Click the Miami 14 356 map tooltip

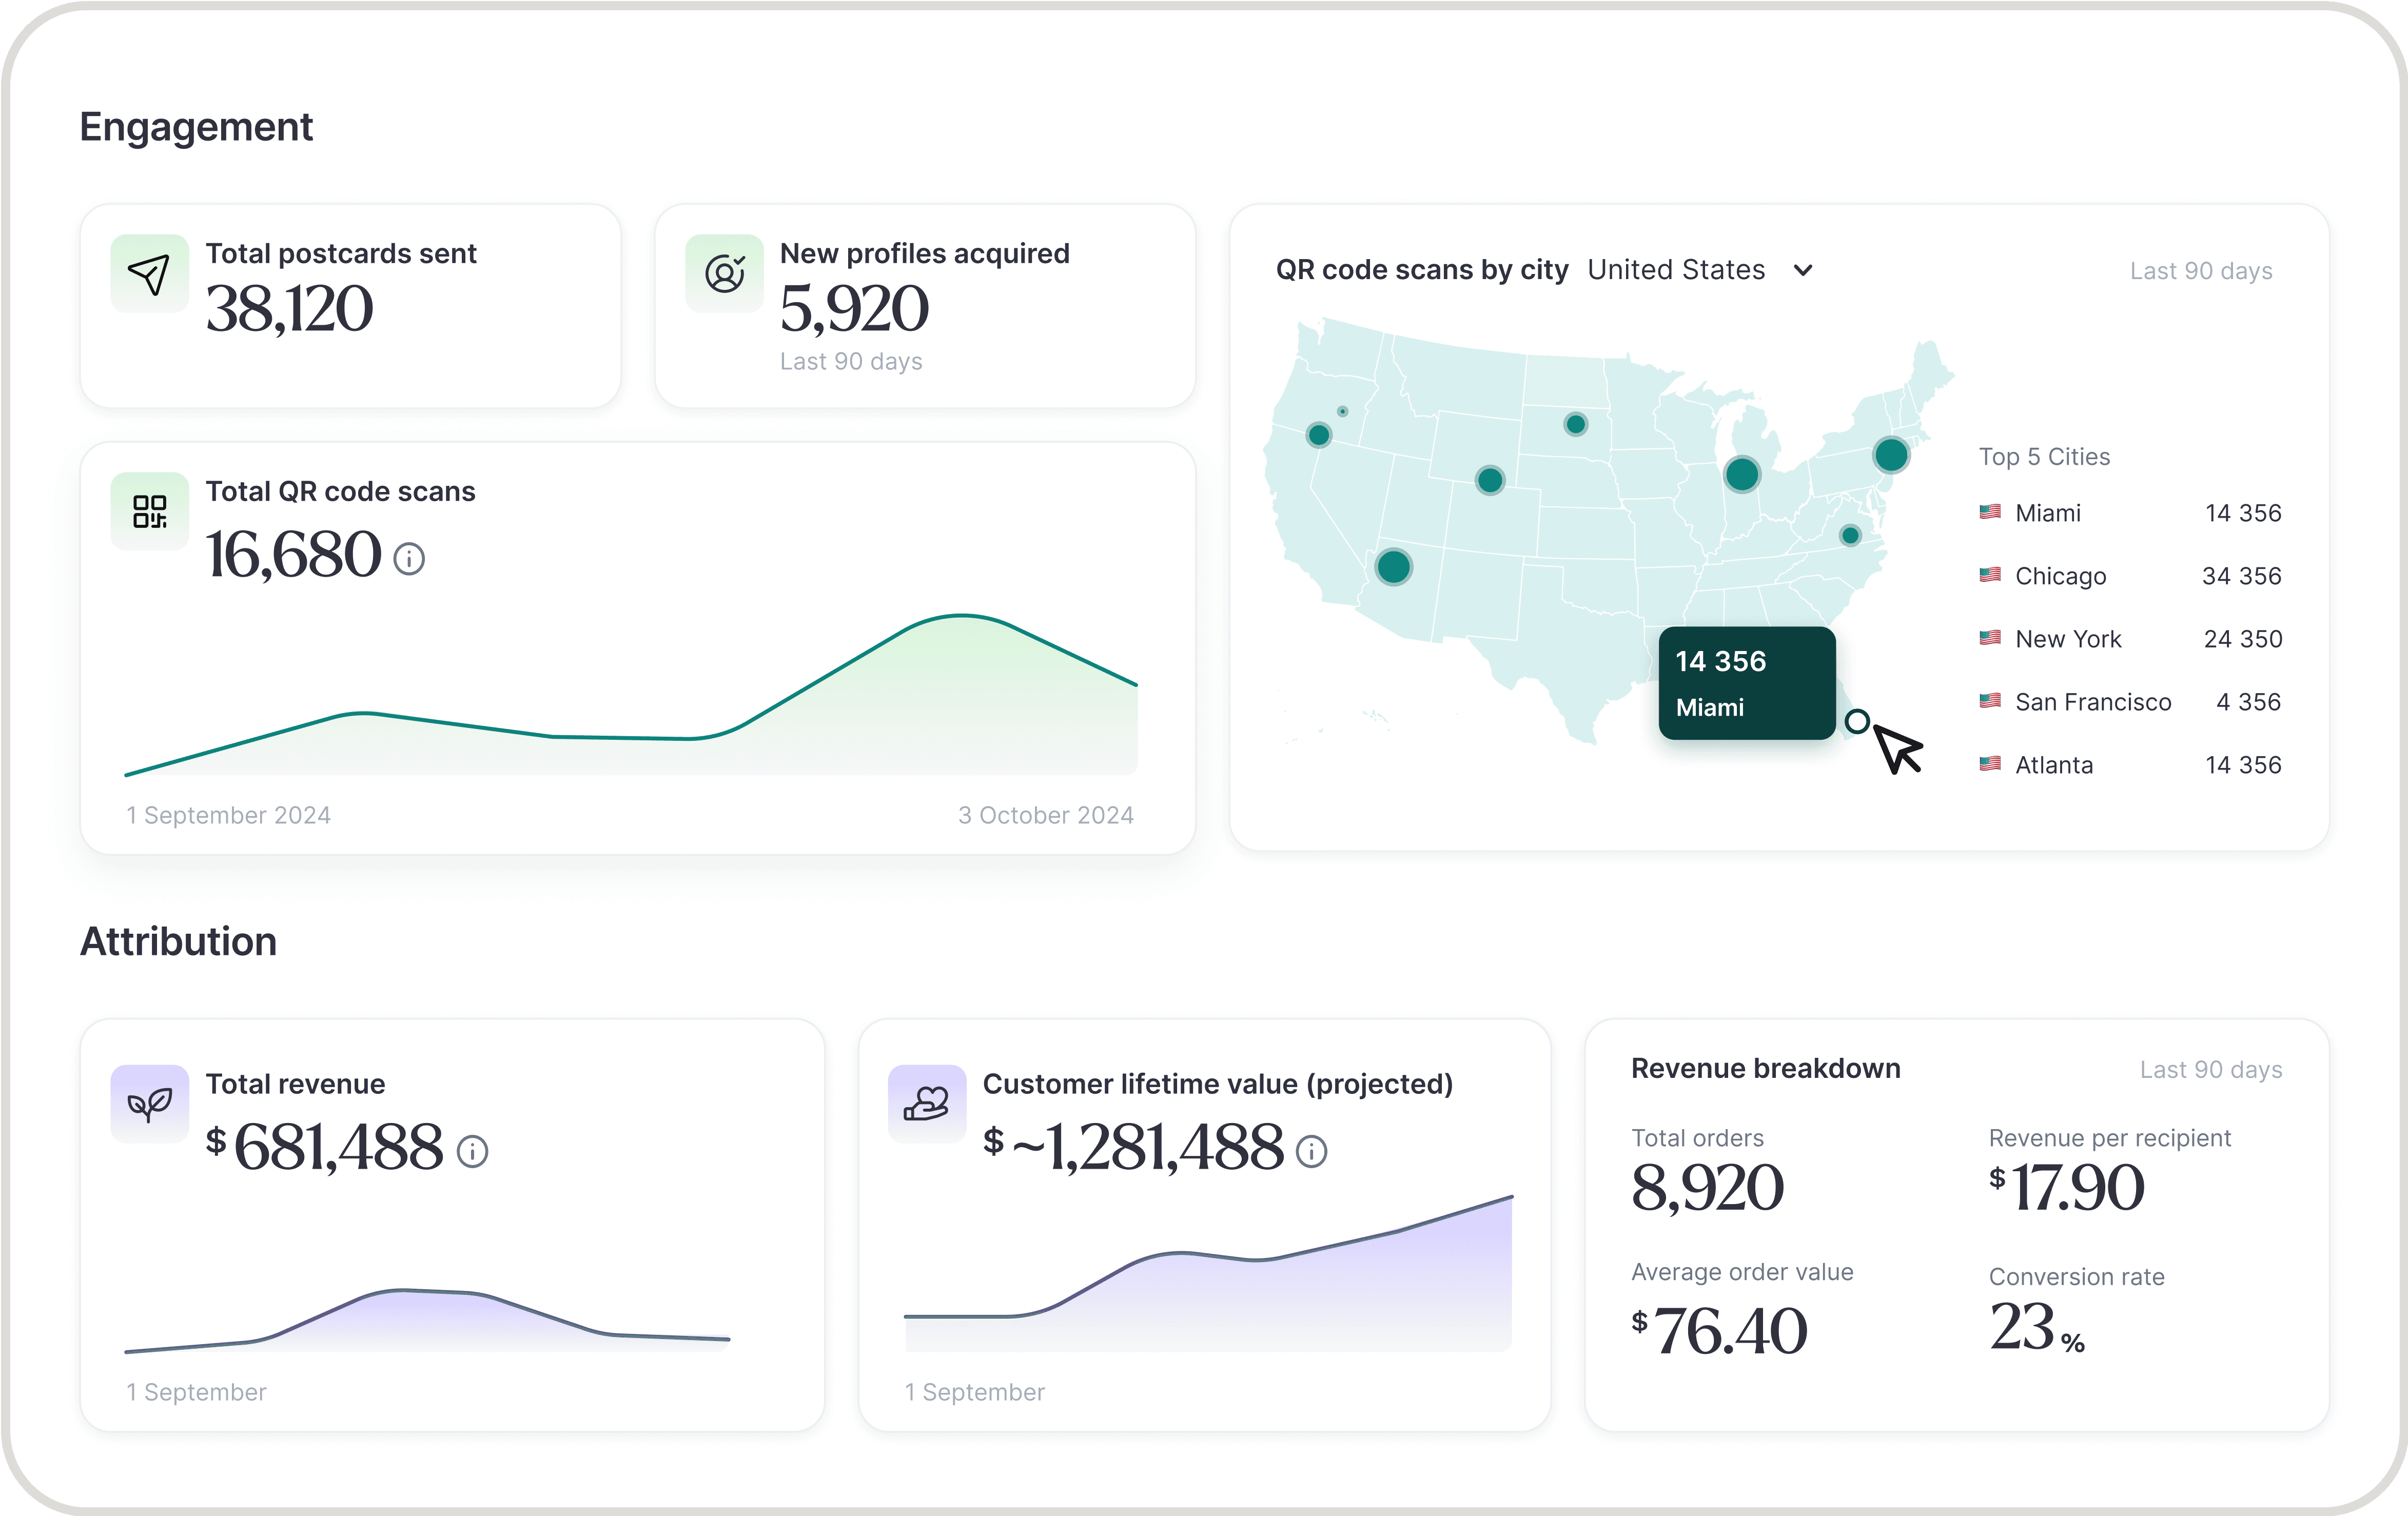pyautogui.click(x=1746, y=683)
